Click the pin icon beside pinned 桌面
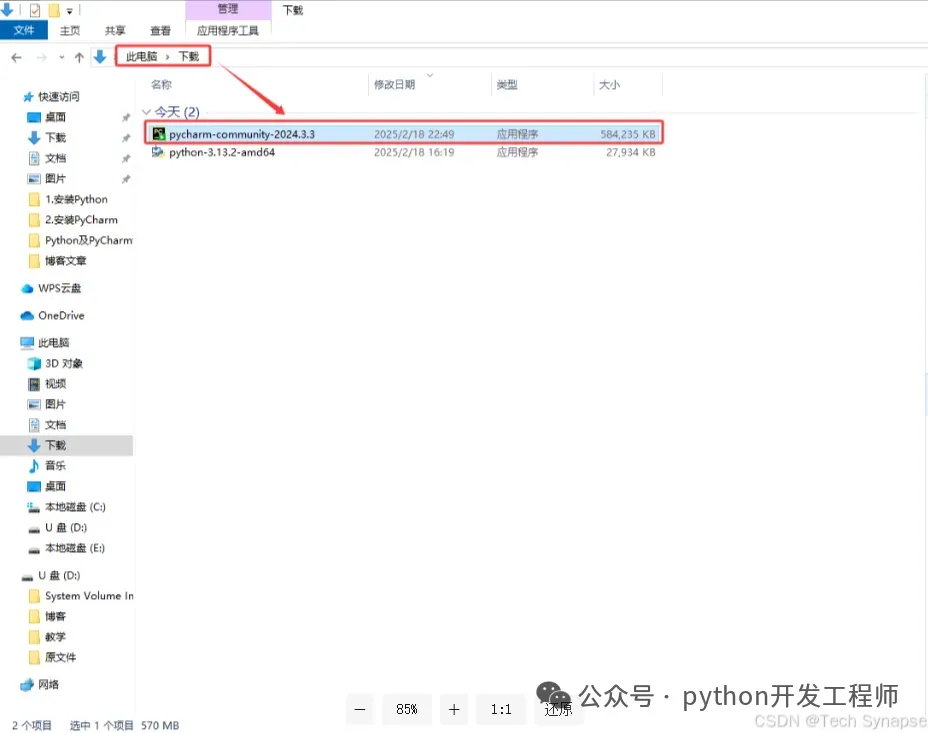This screenshot has width=928, height=733. coord(126,118)
